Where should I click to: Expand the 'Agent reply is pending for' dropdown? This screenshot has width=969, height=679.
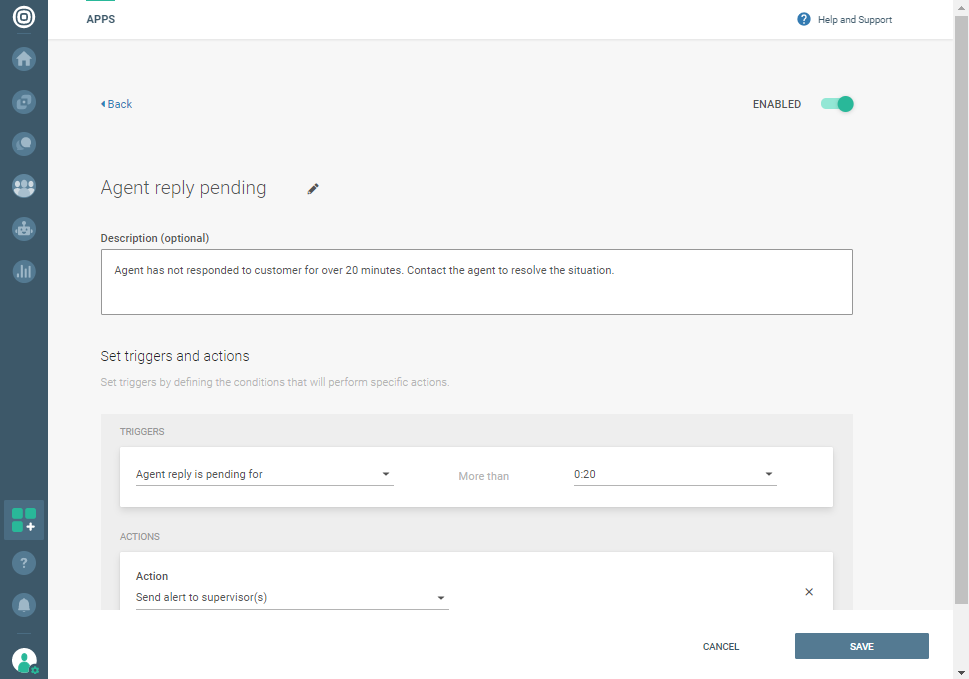(x=264, y=475)
